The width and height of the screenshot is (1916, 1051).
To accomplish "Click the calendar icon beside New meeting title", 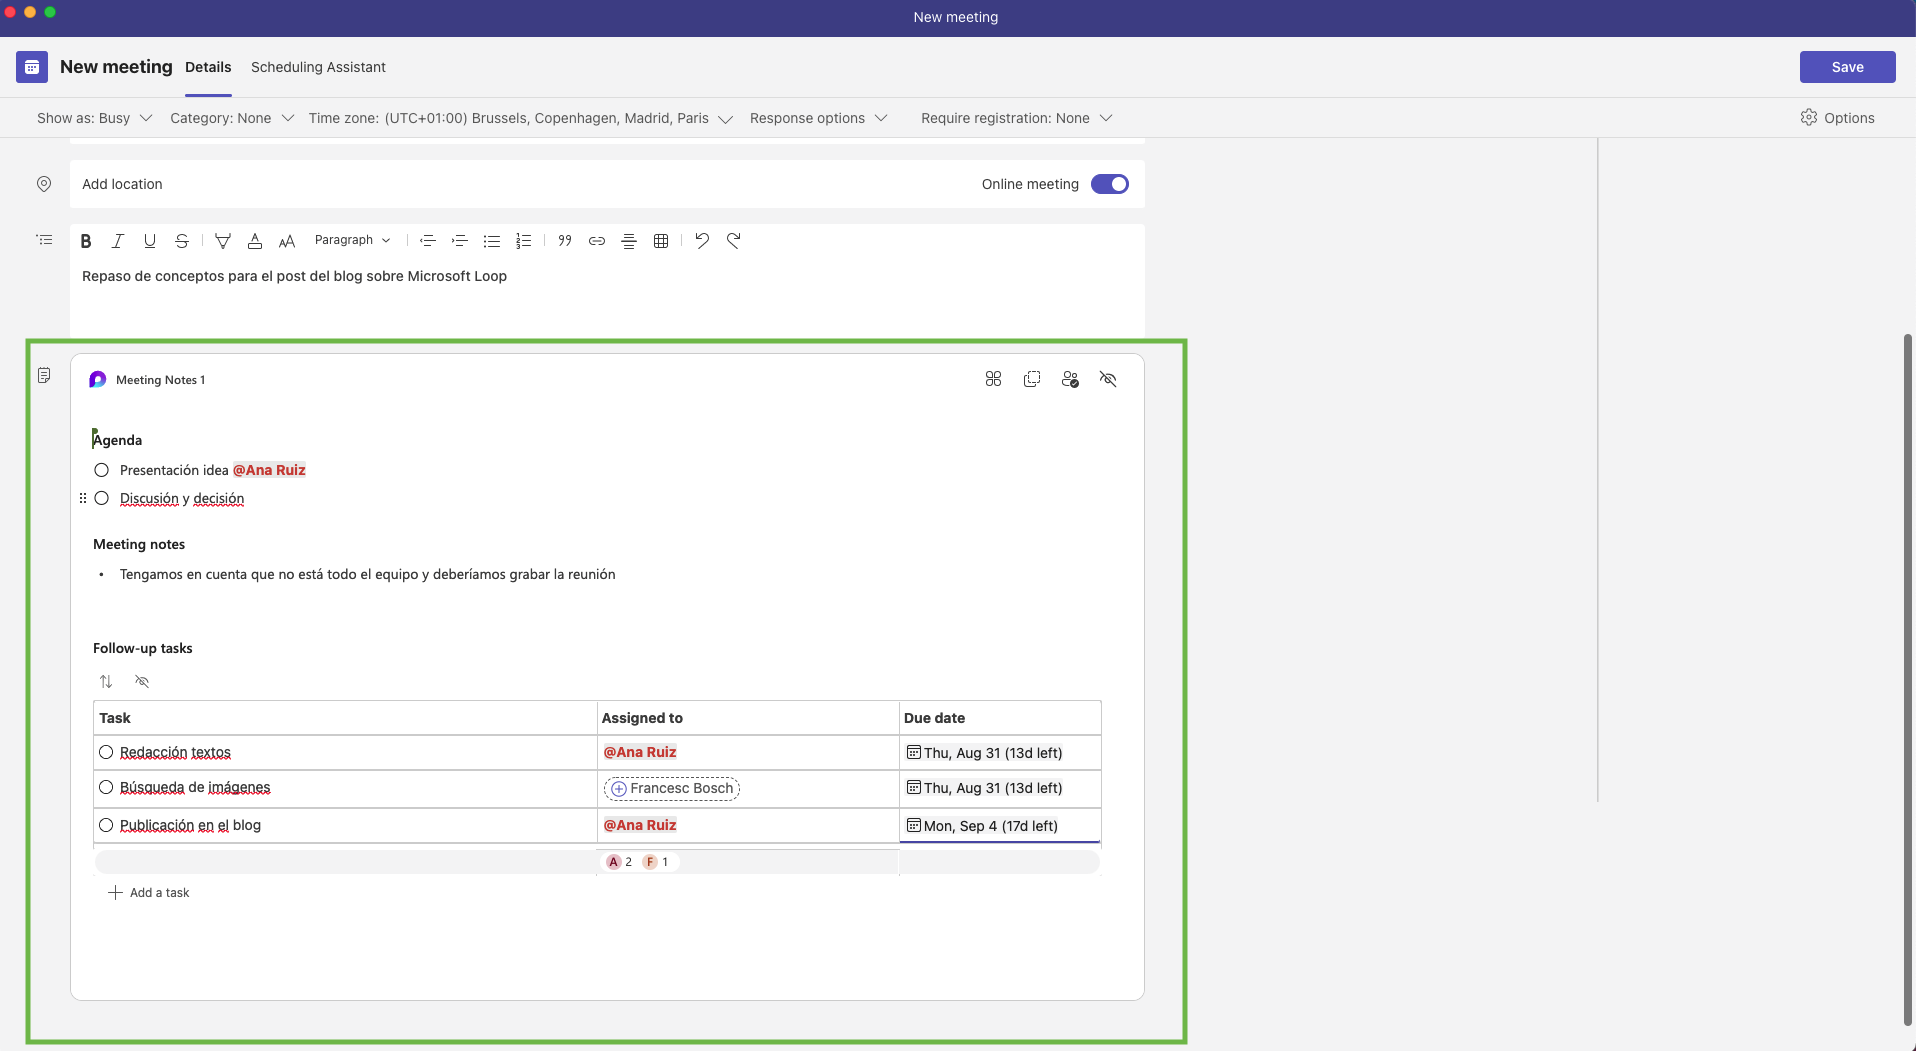I will coord(32,67).
